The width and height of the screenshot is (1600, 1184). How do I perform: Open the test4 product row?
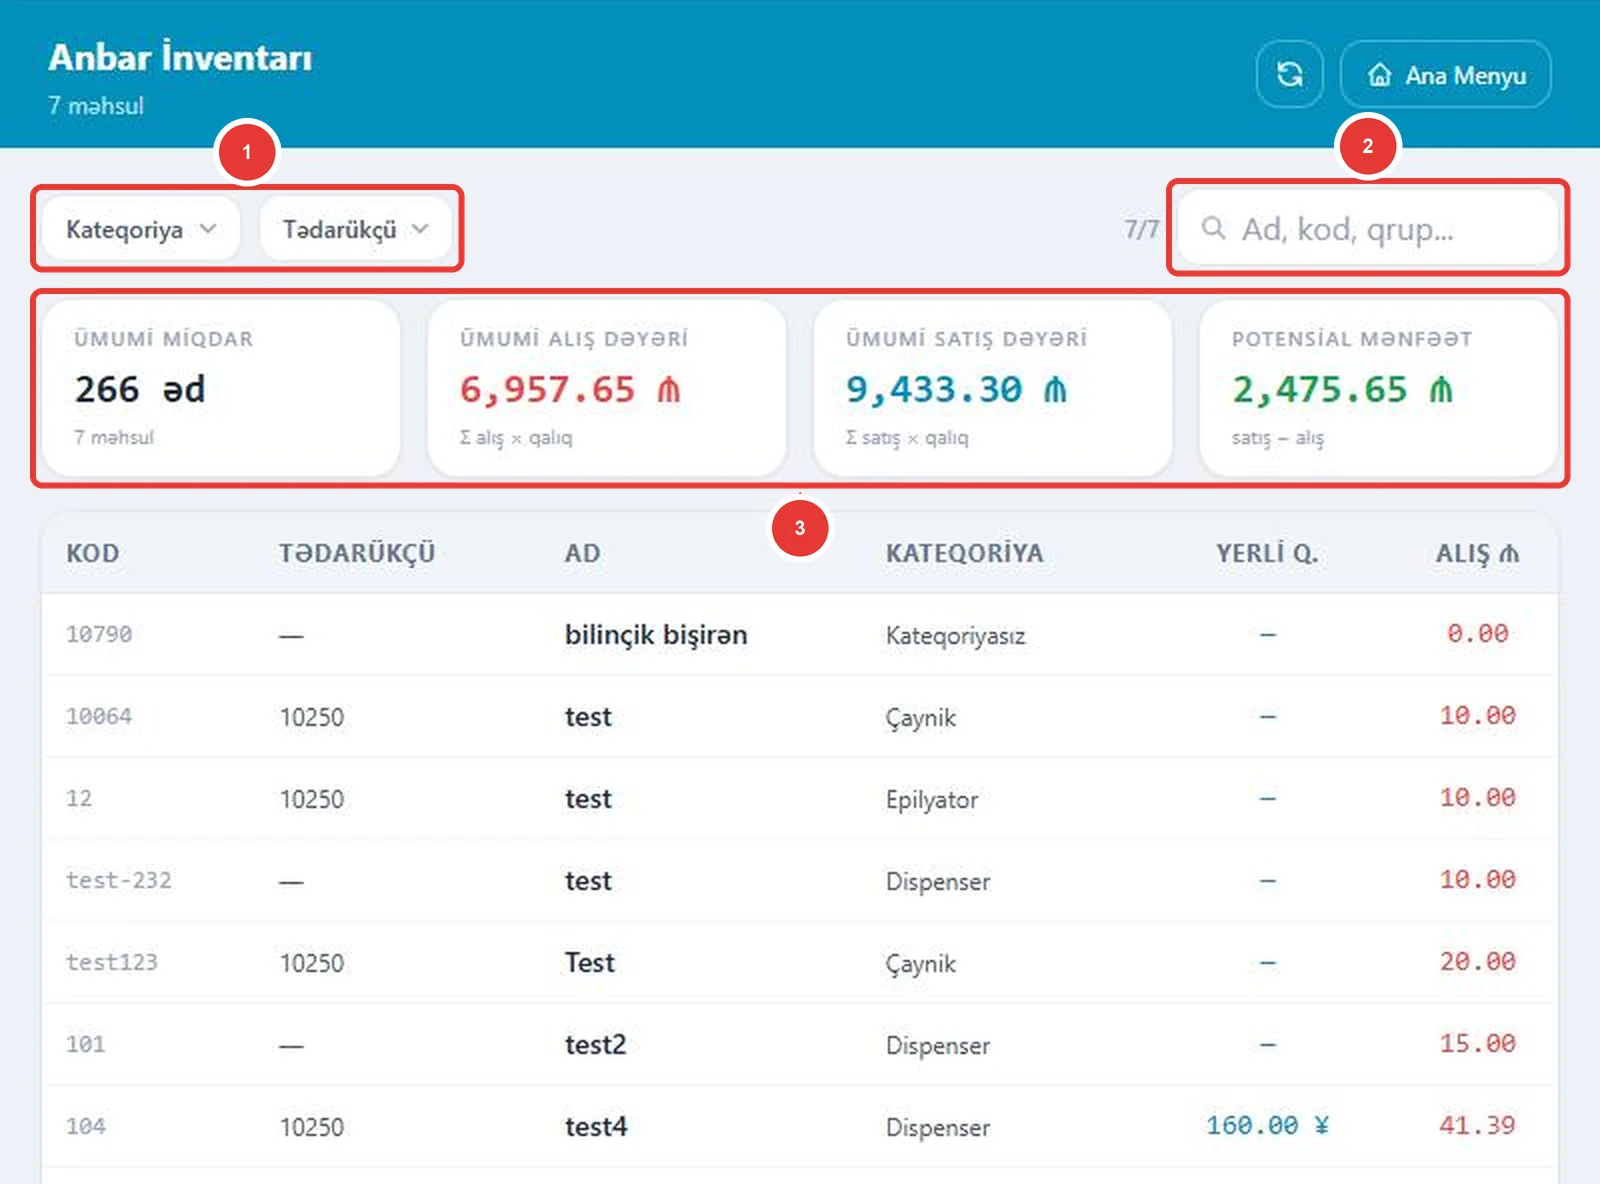click(x=799, y=1126)
